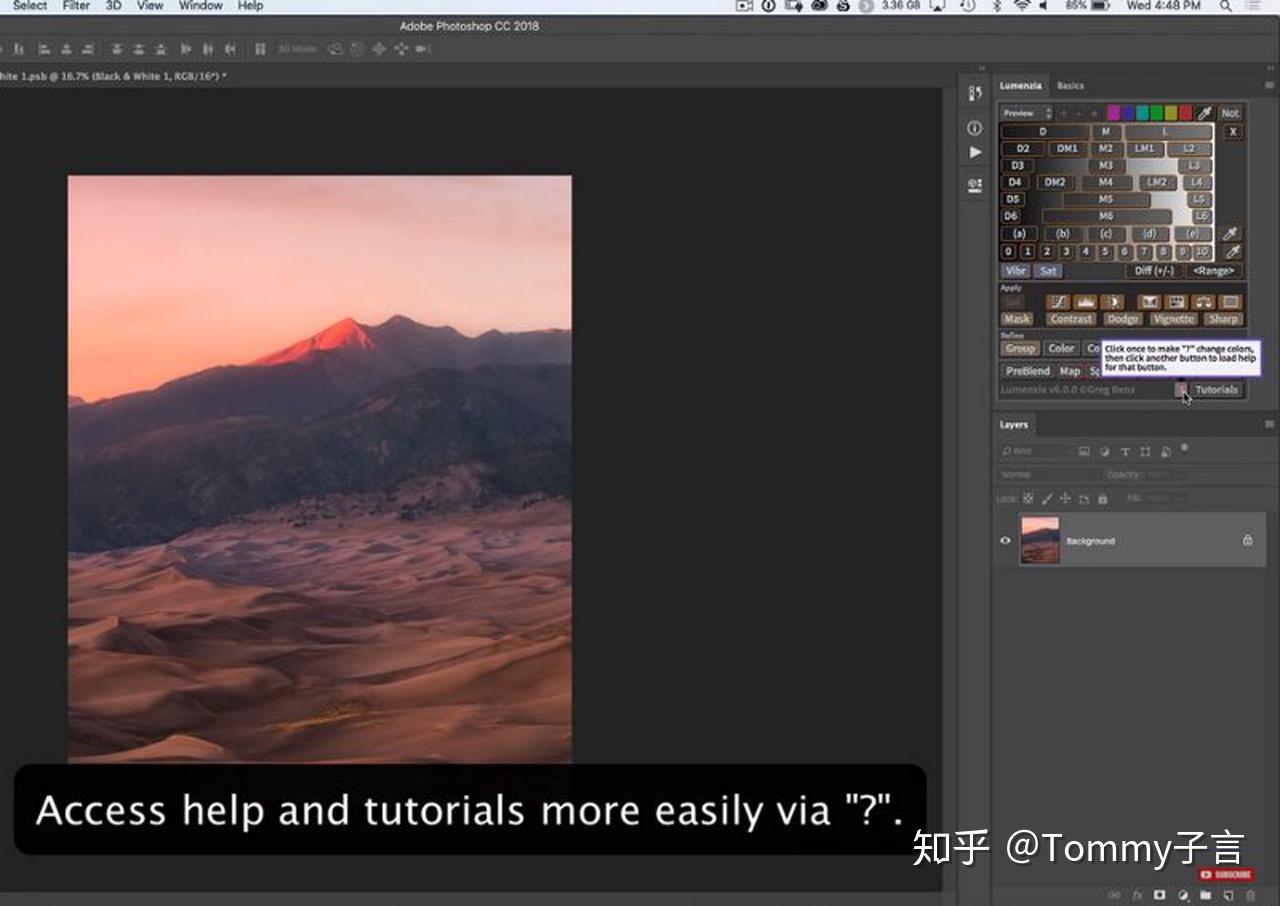Select the magenta color swatch
The height and width of the screenshot is (906, 1280).
point(1113,113)
